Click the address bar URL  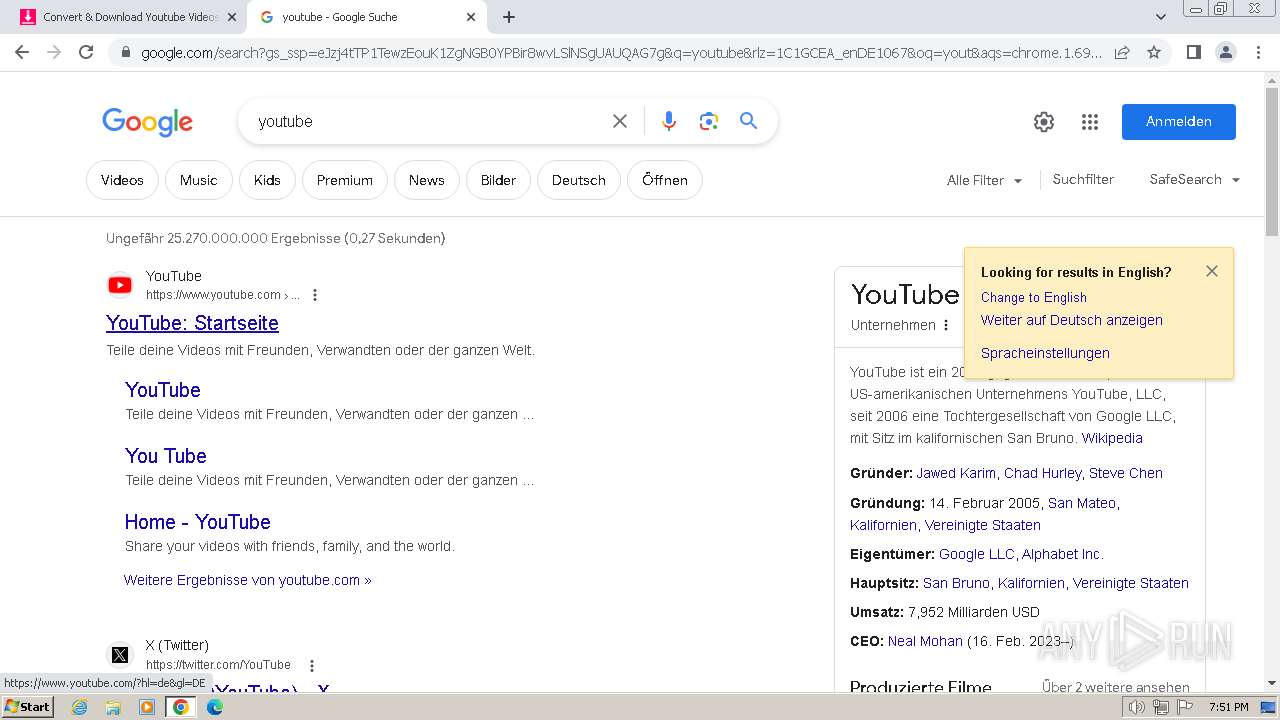click(620, 52)
